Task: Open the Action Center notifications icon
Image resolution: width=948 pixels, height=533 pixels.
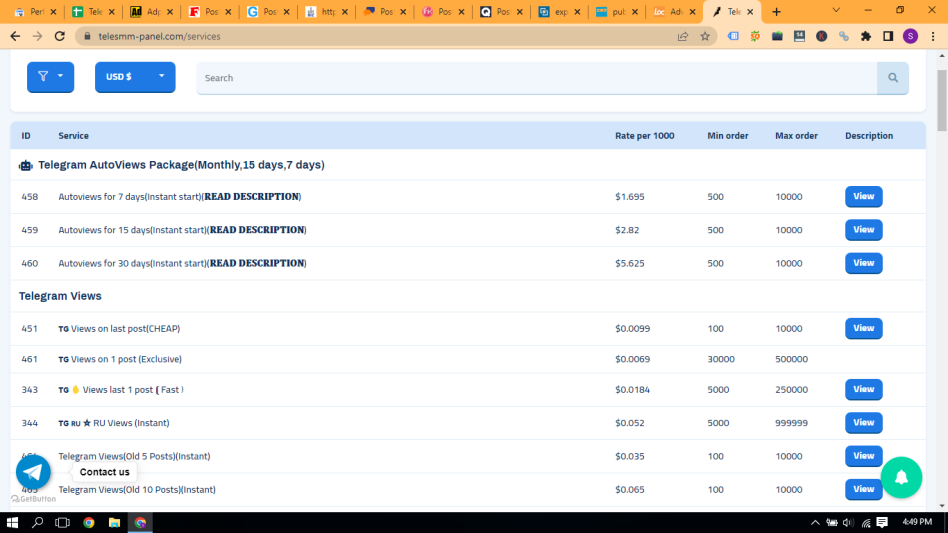Action: point(882,523)
